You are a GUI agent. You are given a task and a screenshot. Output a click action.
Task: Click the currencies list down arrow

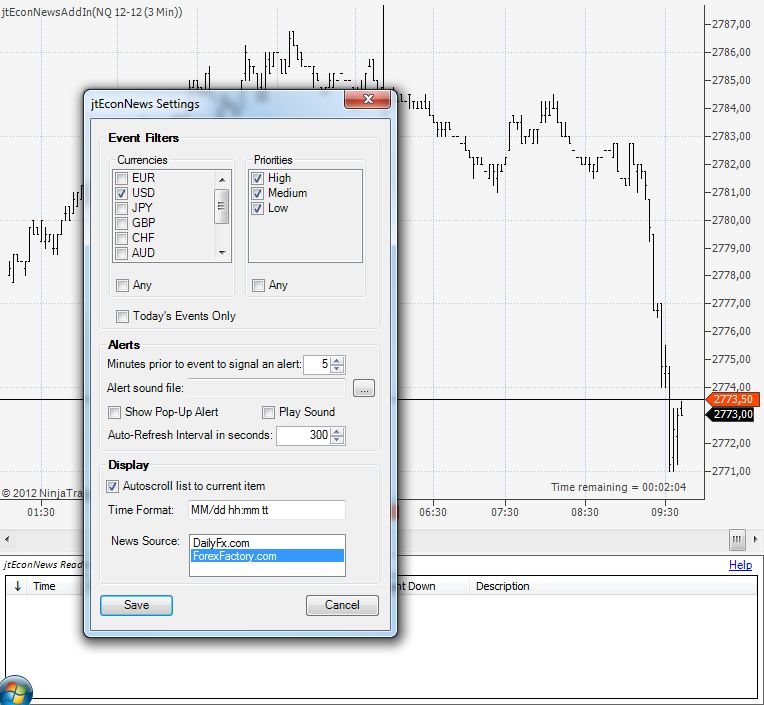pyautogui.click(x=222, y=252)
